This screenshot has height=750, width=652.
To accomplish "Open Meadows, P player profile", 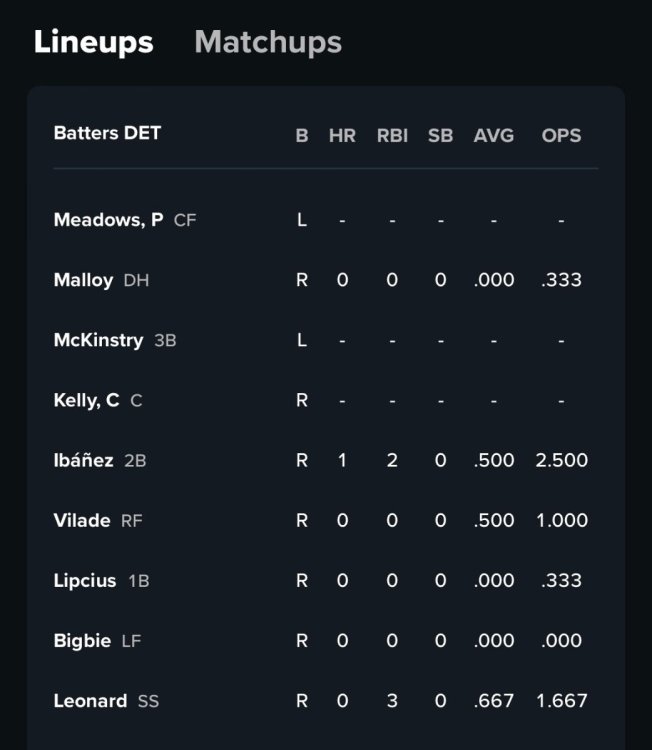I will [108, 220].
